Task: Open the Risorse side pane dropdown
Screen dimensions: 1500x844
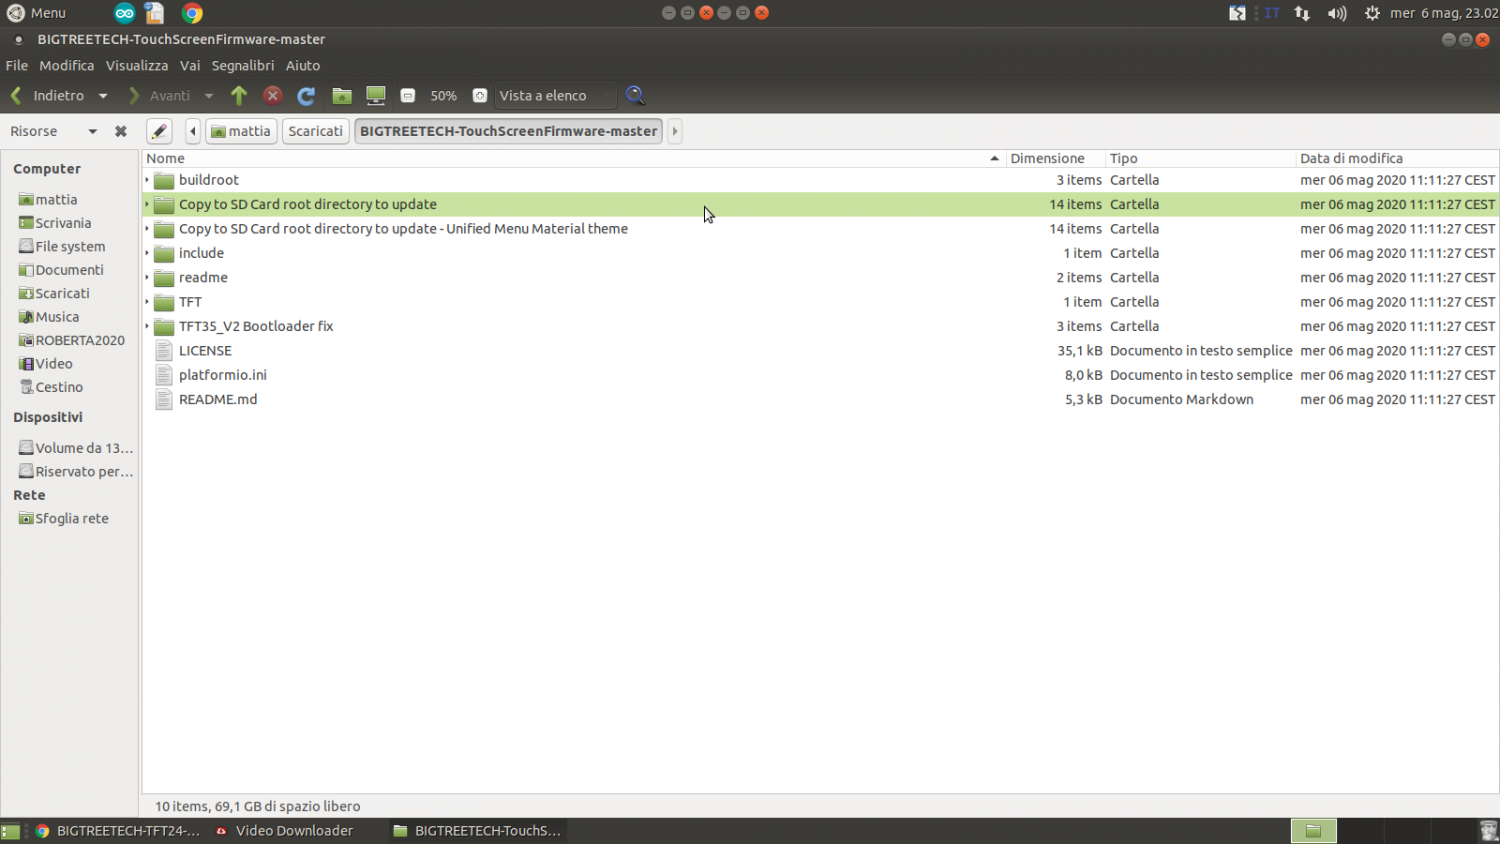Action: pos(92,131)
